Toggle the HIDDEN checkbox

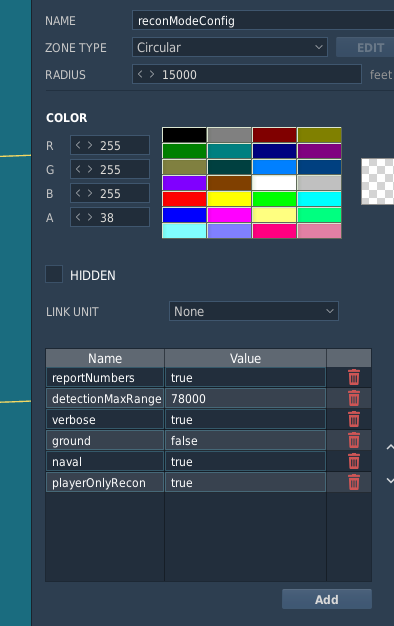coord(54,274)
